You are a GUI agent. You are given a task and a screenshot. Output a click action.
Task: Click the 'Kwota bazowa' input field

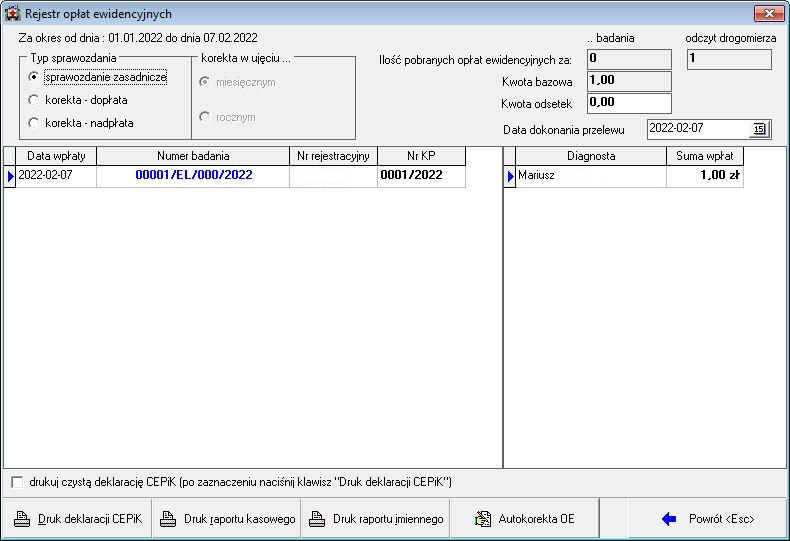pyautogui.click(x=628, y=81)
